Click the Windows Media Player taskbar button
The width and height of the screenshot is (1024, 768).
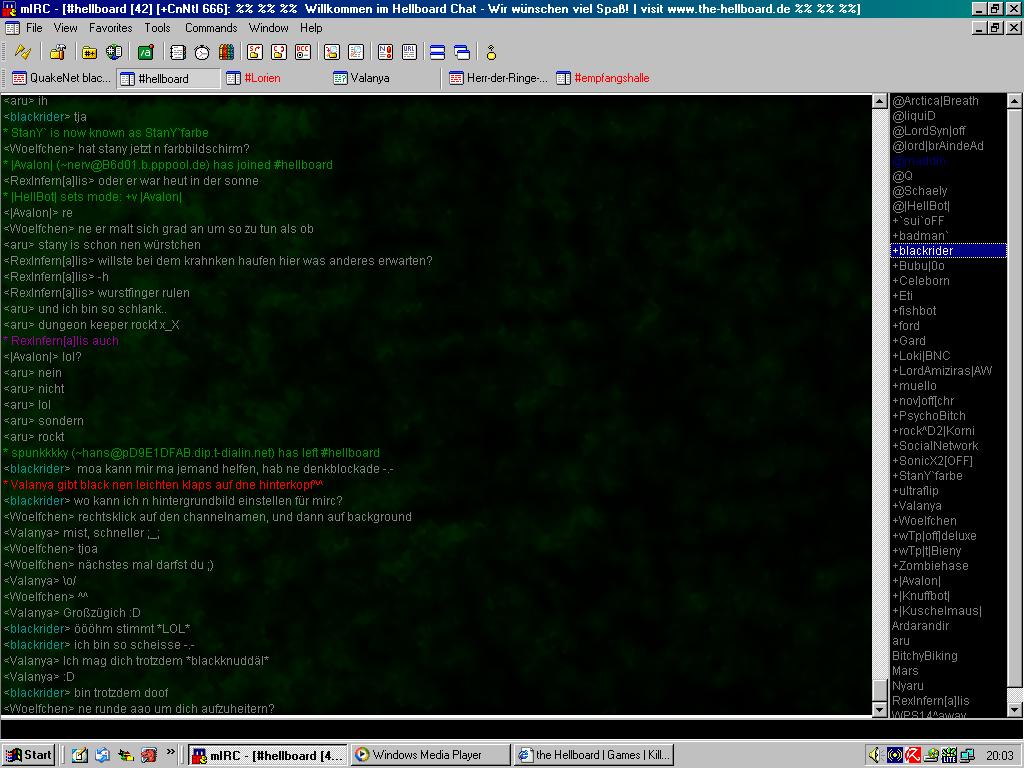click(428, 755)
